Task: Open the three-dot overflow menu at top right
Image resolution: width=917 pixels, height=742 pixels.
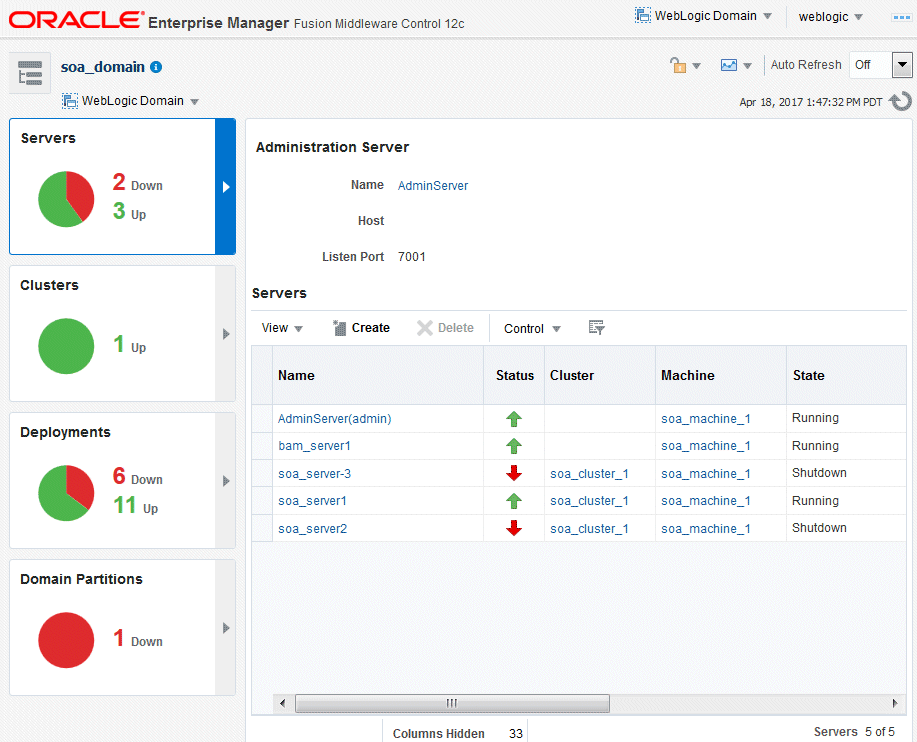Action: 901,18
